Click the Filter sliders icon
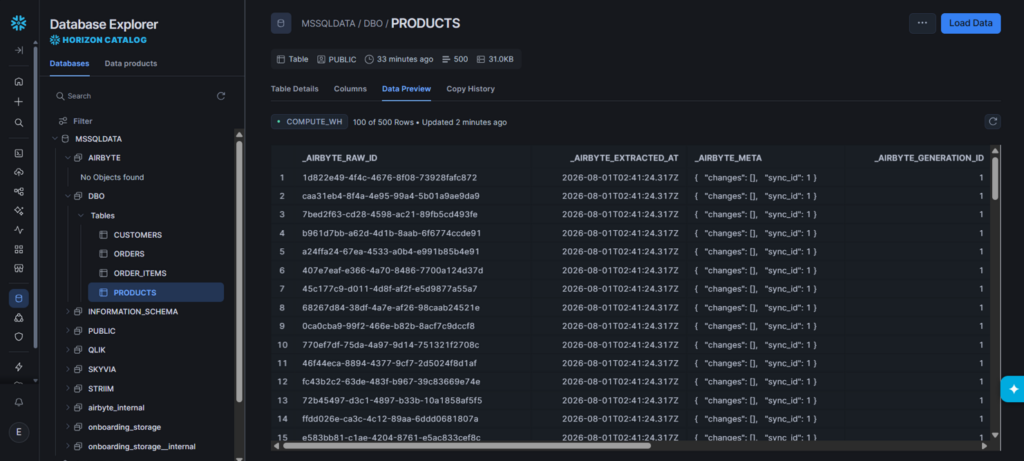The height and width of the screenshot is (461, 1024). (63, 121)
